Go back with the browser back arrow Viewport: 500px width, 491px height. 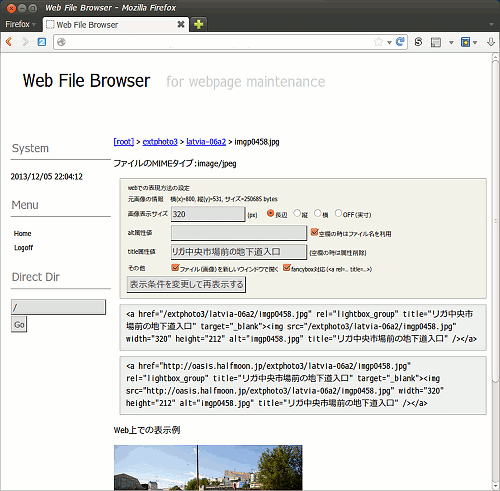click(x=9, y=42)
